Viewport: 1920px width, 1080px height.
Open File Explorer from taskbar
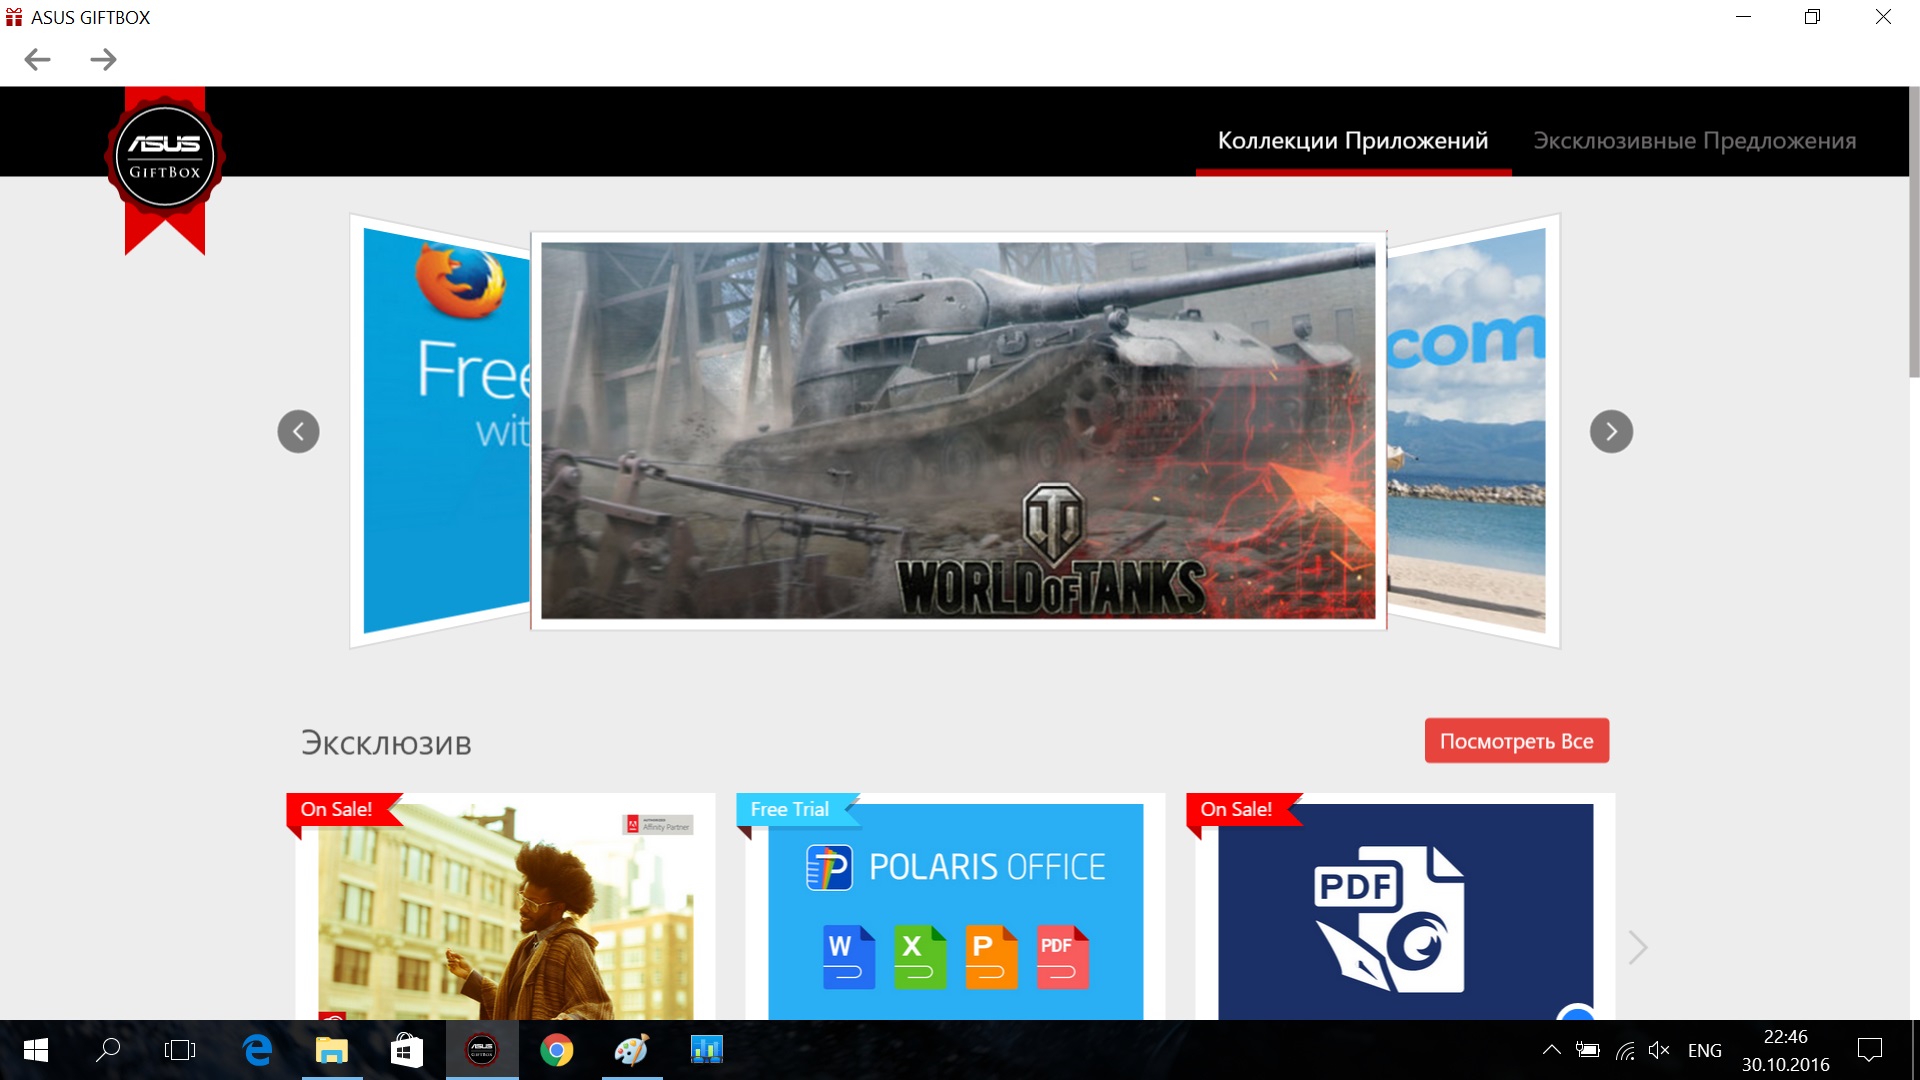pyautogui.click(x=331, y=1050)
